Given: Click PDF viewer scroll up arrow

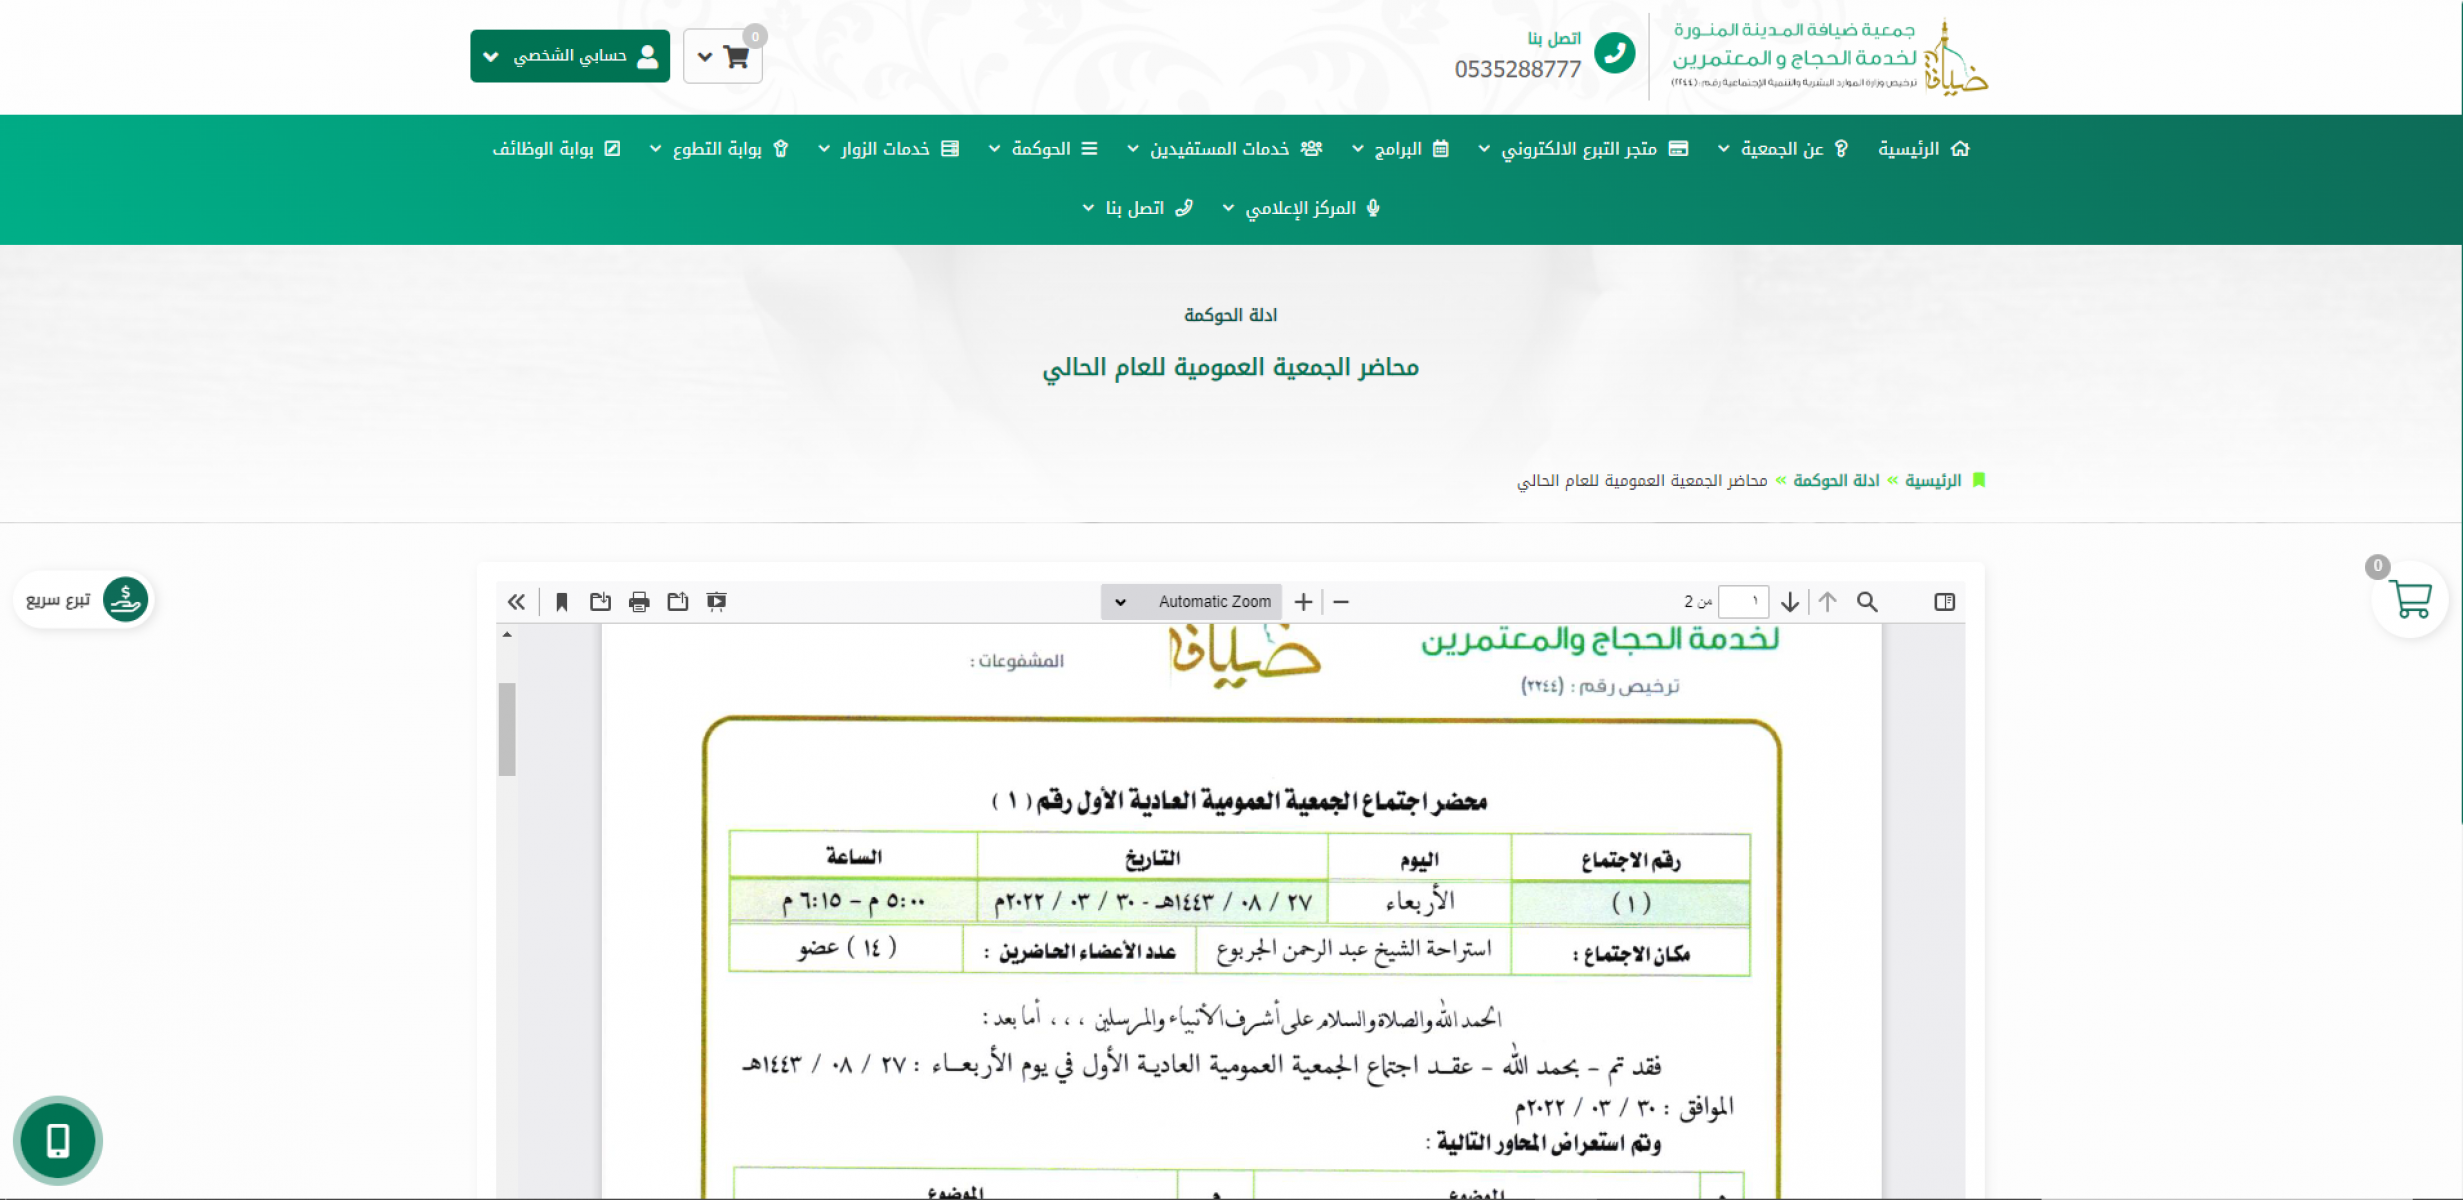Looking at the screenshot, I should click(507, 634).
